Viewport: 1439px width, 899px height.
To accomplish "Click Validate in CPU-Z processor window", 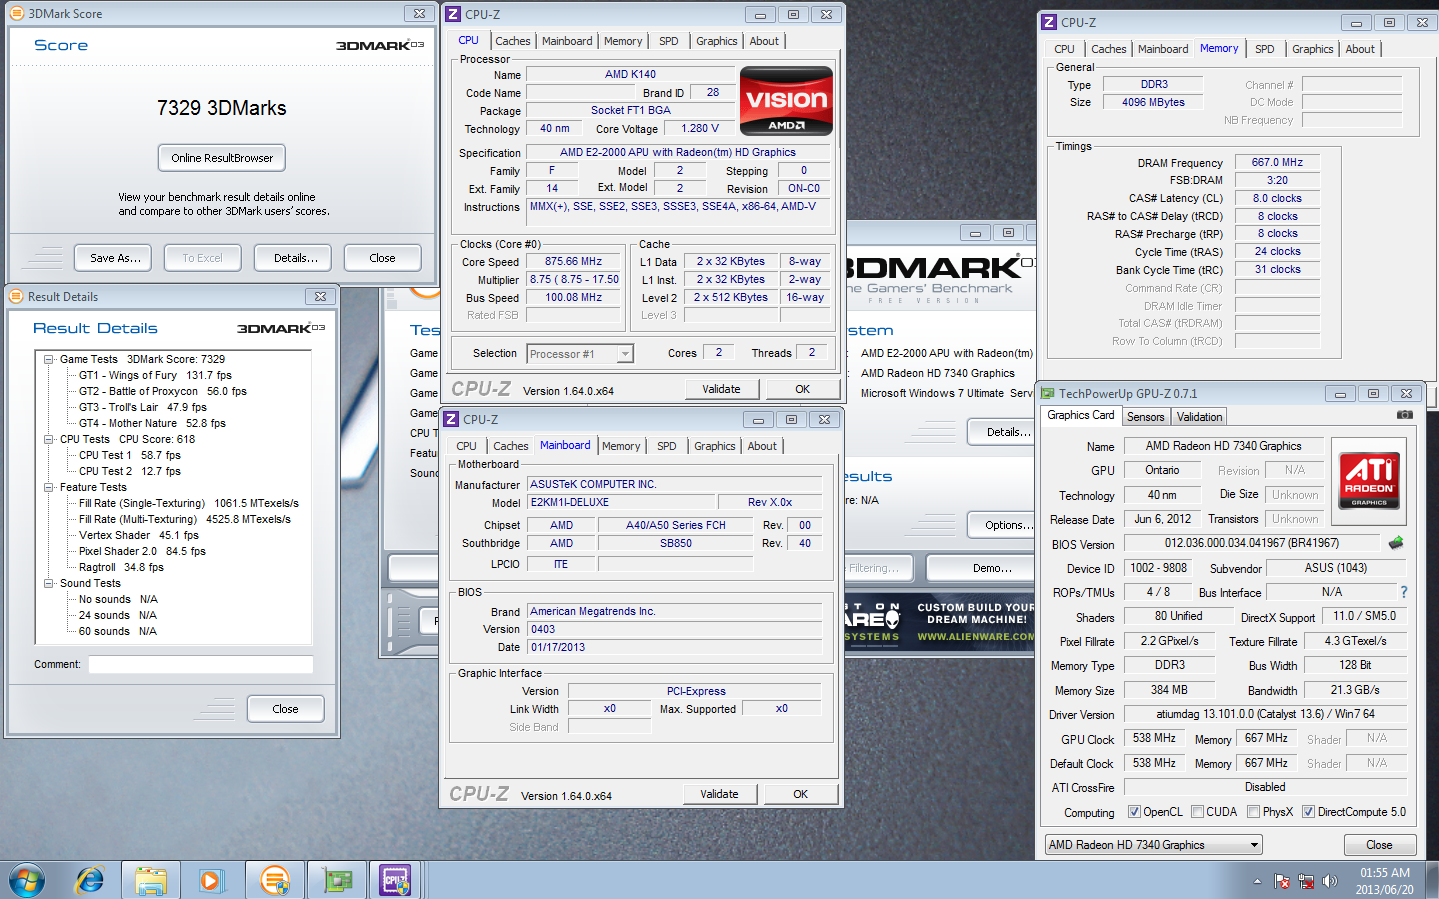I will point(721,389).
